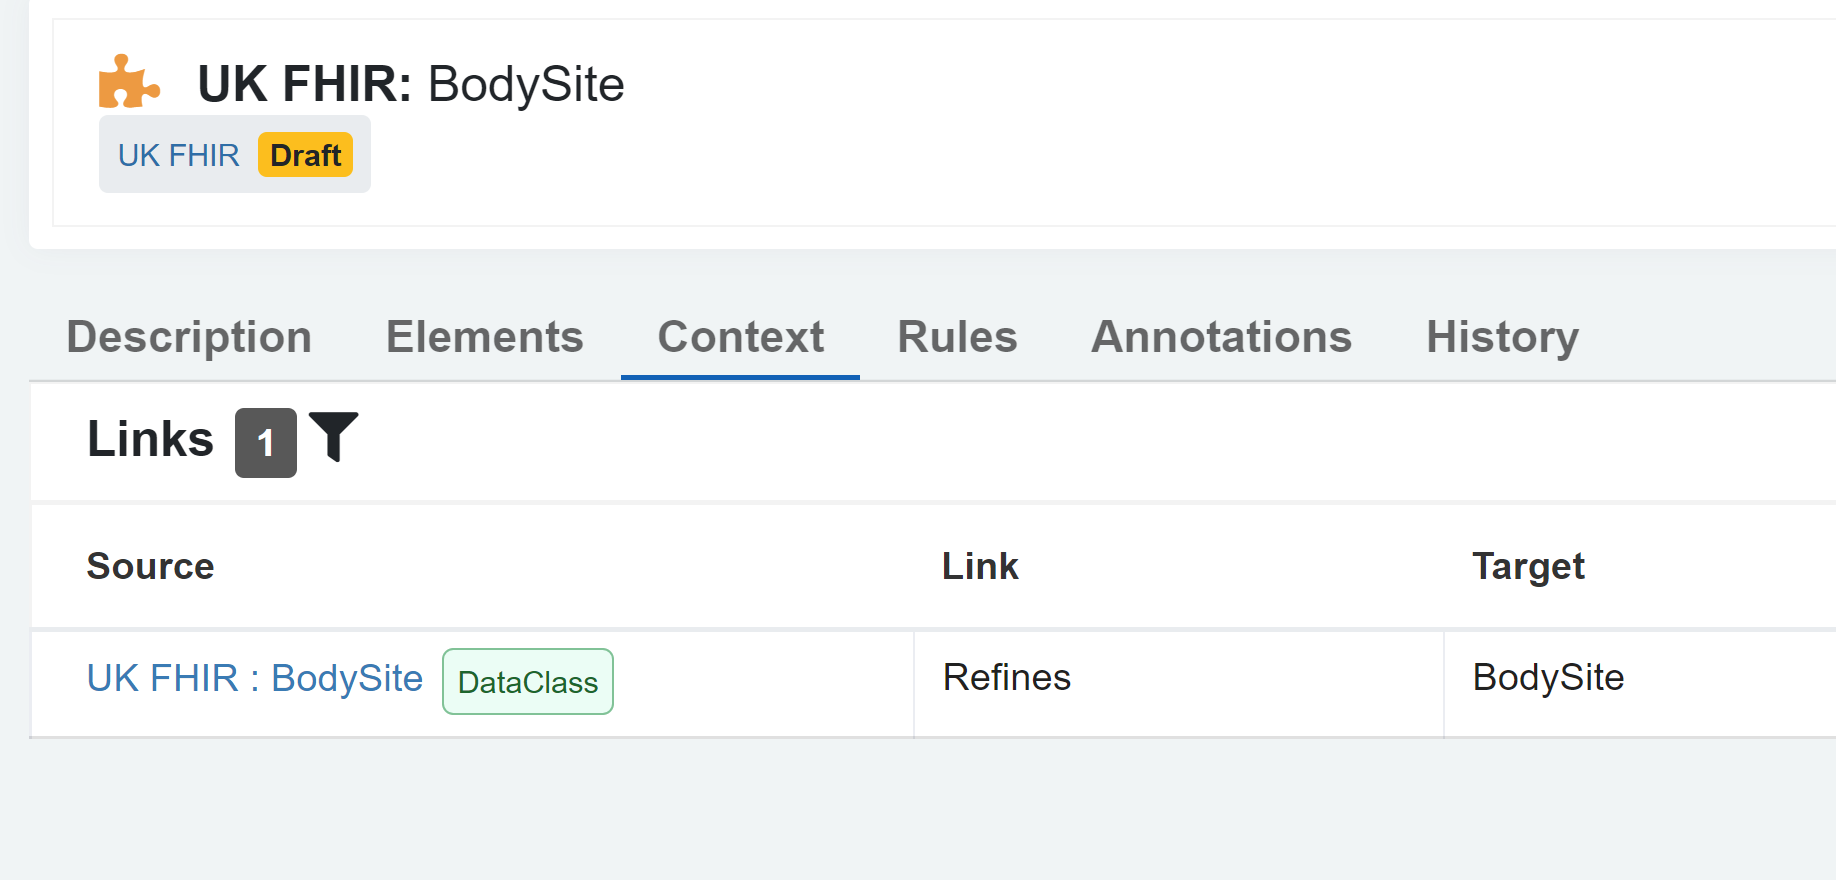Viewport: 1836px width, 880px height.
Task: Switch to the Elements tab
Action: click(x=484, y=337)
